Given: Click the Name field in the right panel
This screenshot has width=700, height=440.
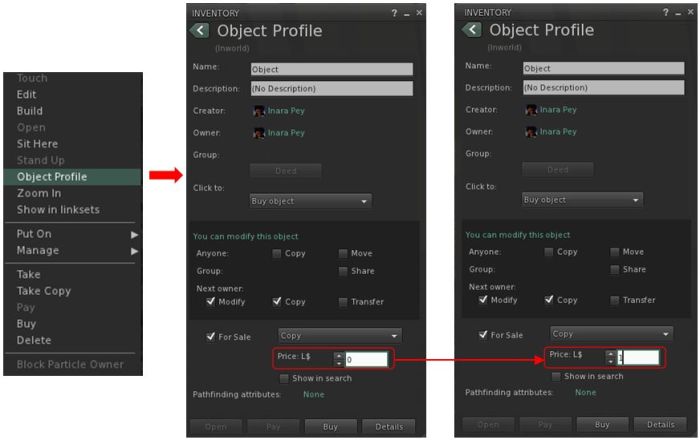Looking at the screenshot, I should [604, 68].
